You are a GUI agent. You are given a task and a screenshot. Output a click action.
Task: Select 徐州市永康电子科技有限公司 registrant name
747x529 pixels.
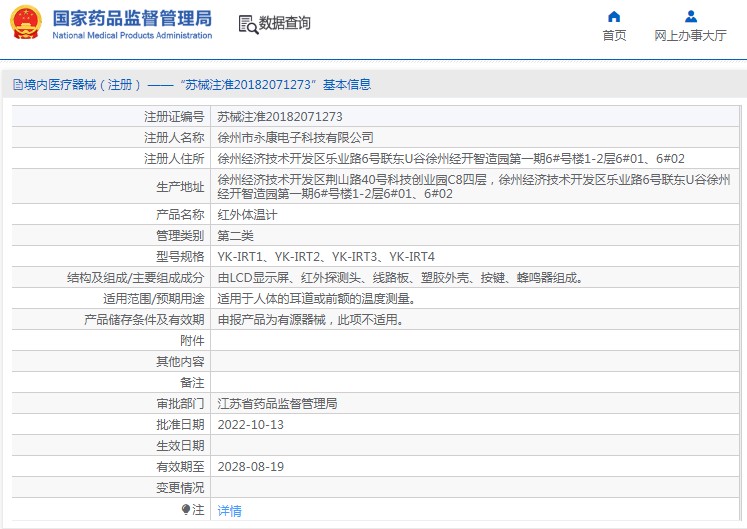295,138
